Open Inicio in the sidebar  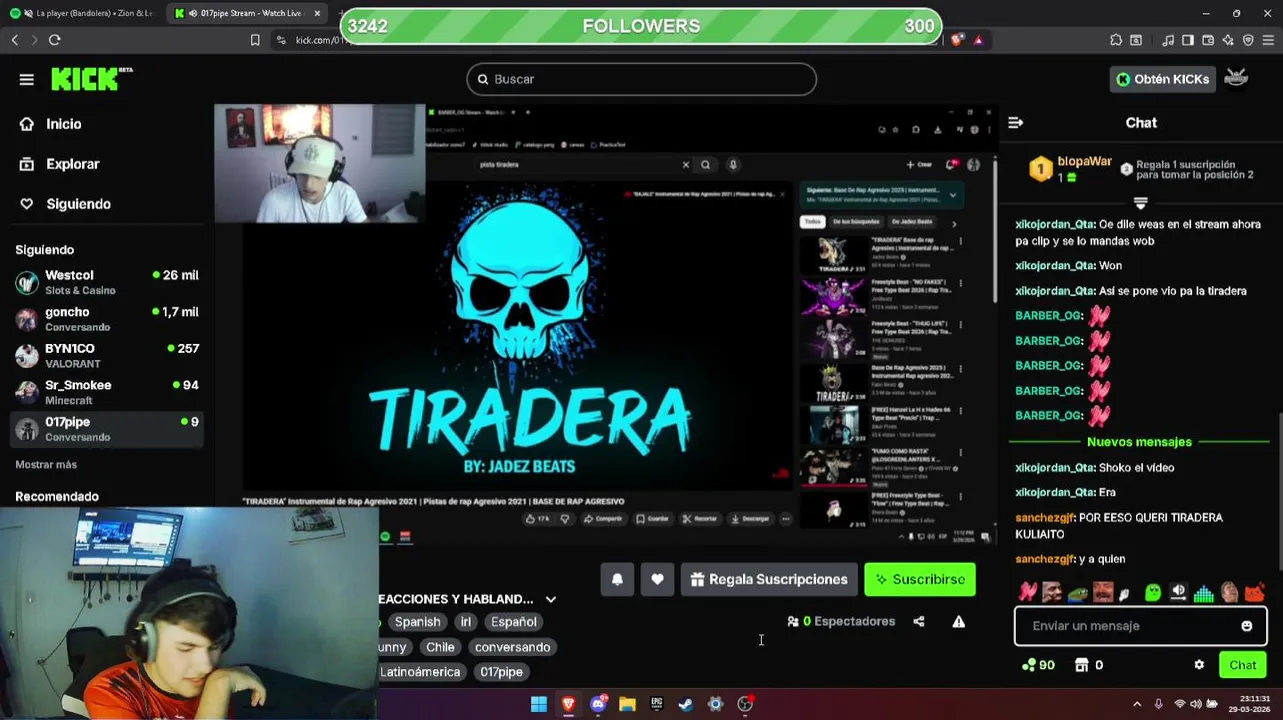[63, 124]
